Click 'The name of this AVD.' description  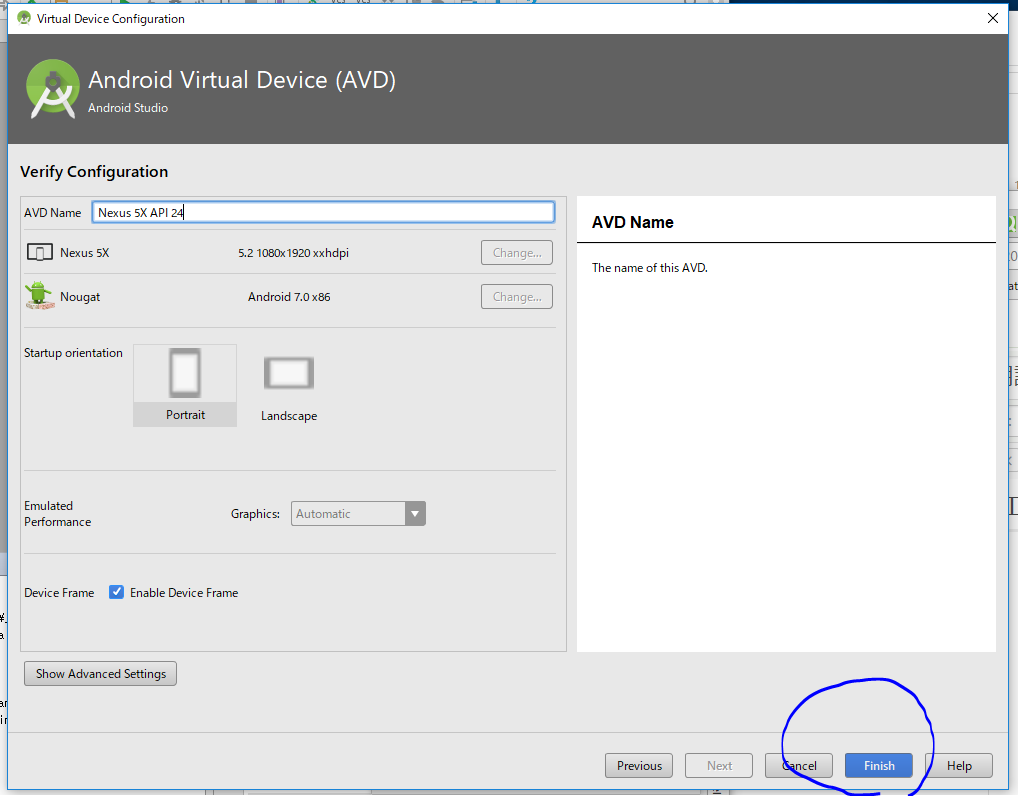(650, 267)
